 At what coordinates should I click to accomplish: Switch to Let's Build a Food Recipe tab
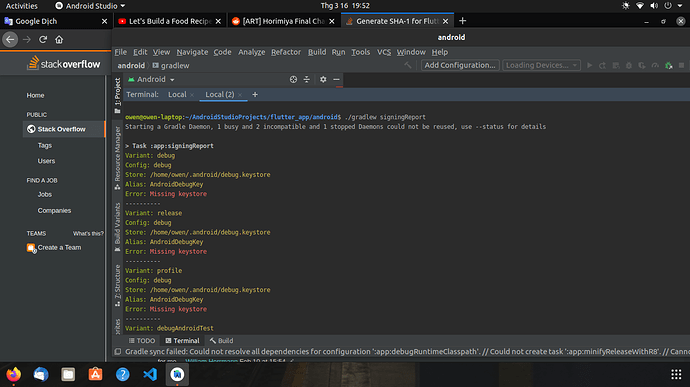(x=170, y=21)
